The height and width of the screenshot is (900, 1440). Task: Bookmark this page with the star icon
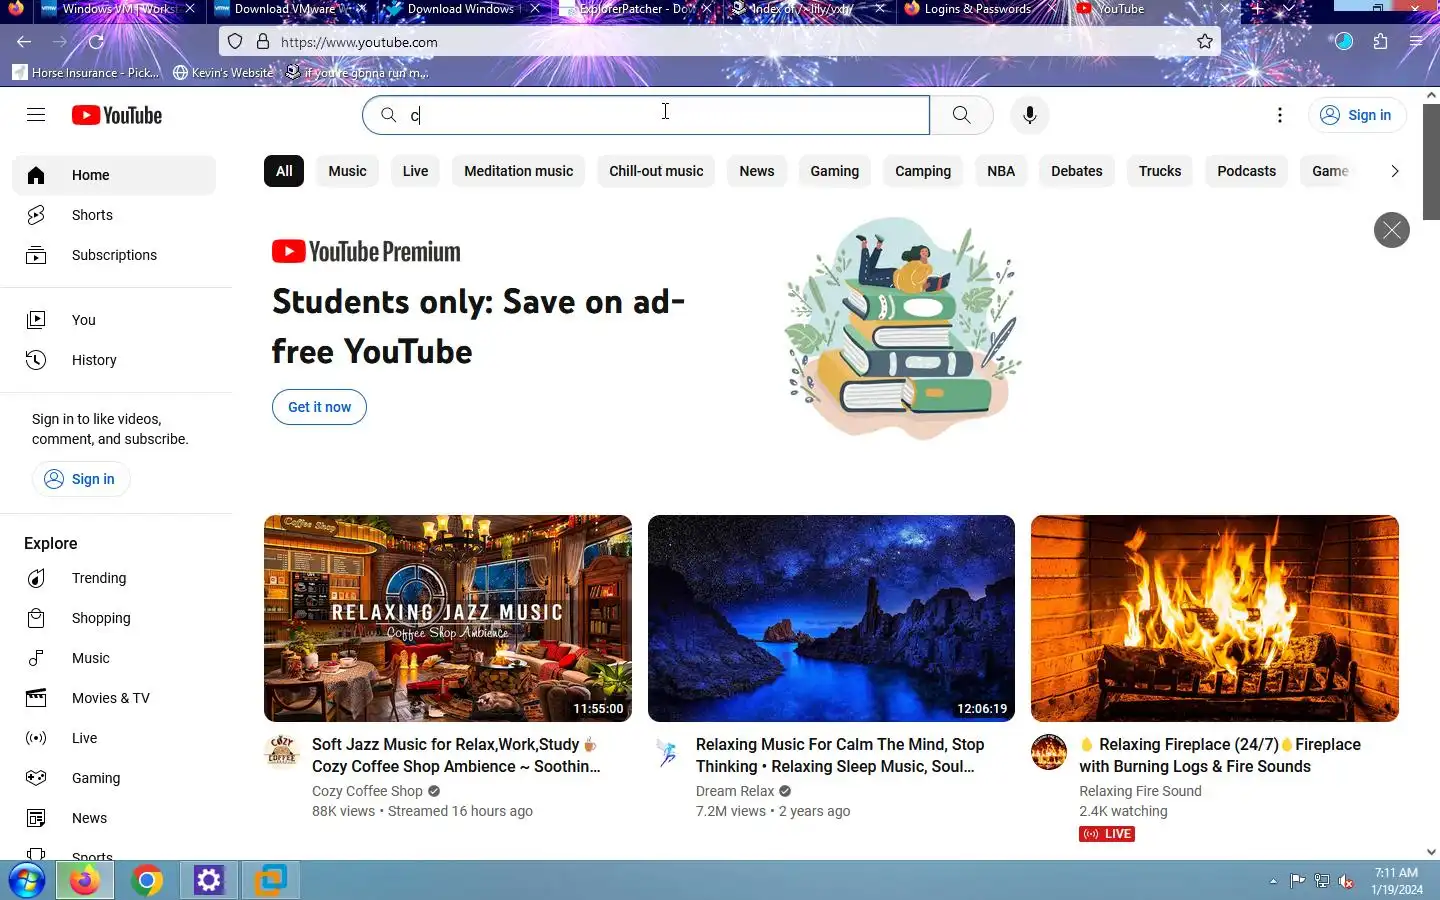tap(1205, 42)
